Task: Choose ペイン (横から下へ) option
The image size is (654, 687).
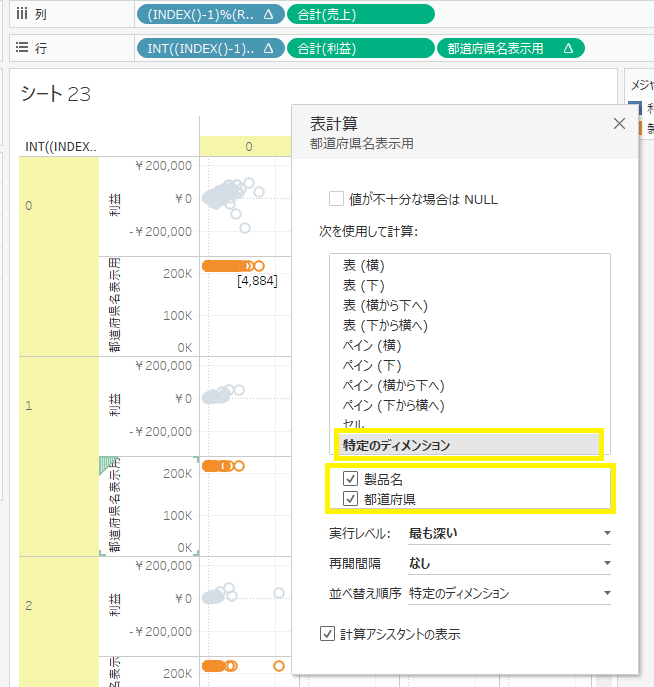Action: [393, 386]
